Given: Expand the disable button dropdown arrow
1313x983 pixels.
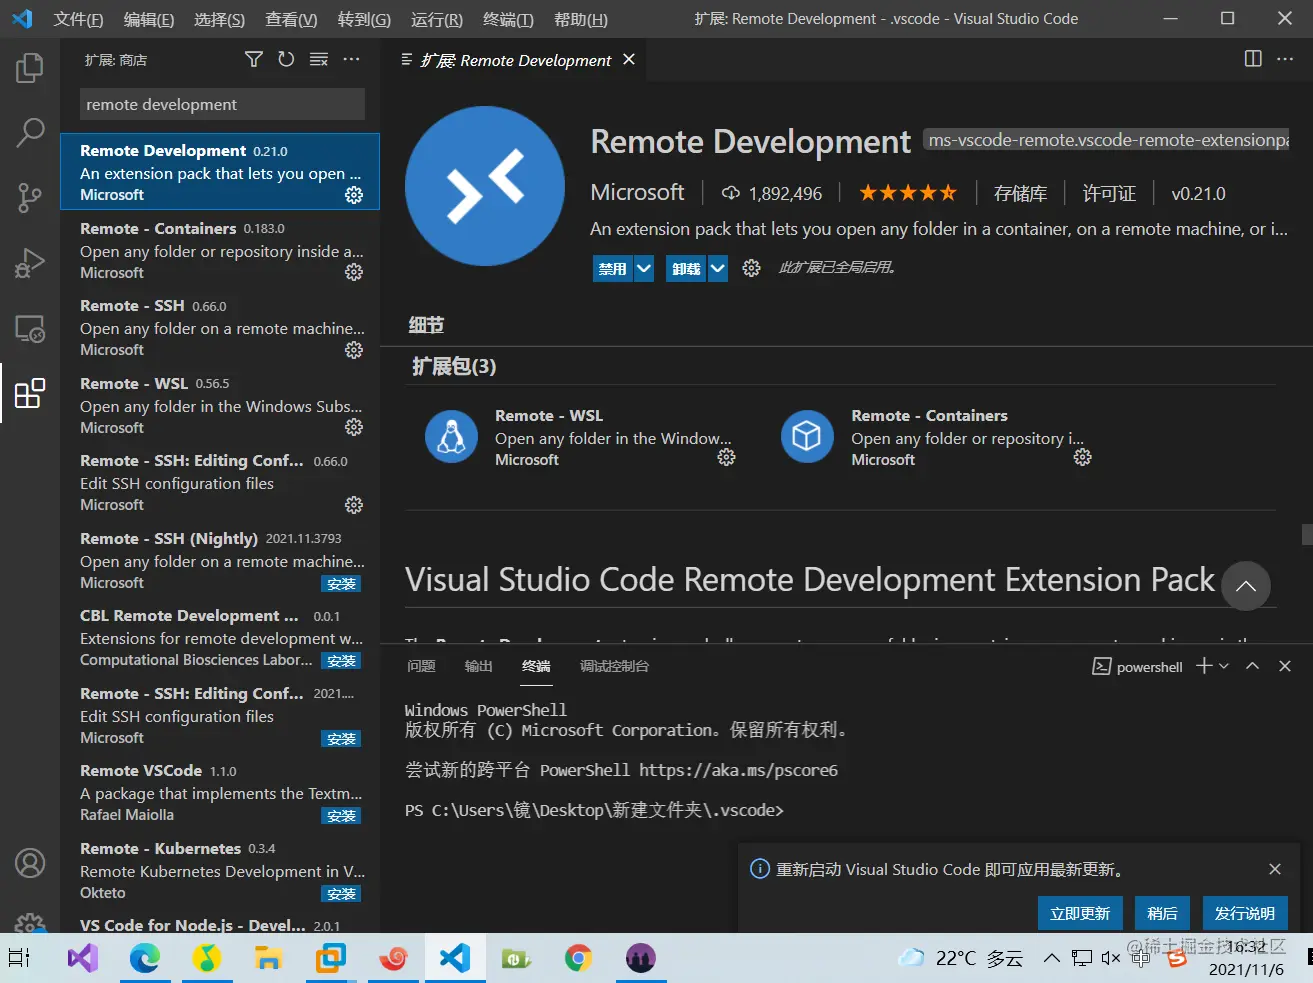Looking at the screenshot, I should [644, 268].
